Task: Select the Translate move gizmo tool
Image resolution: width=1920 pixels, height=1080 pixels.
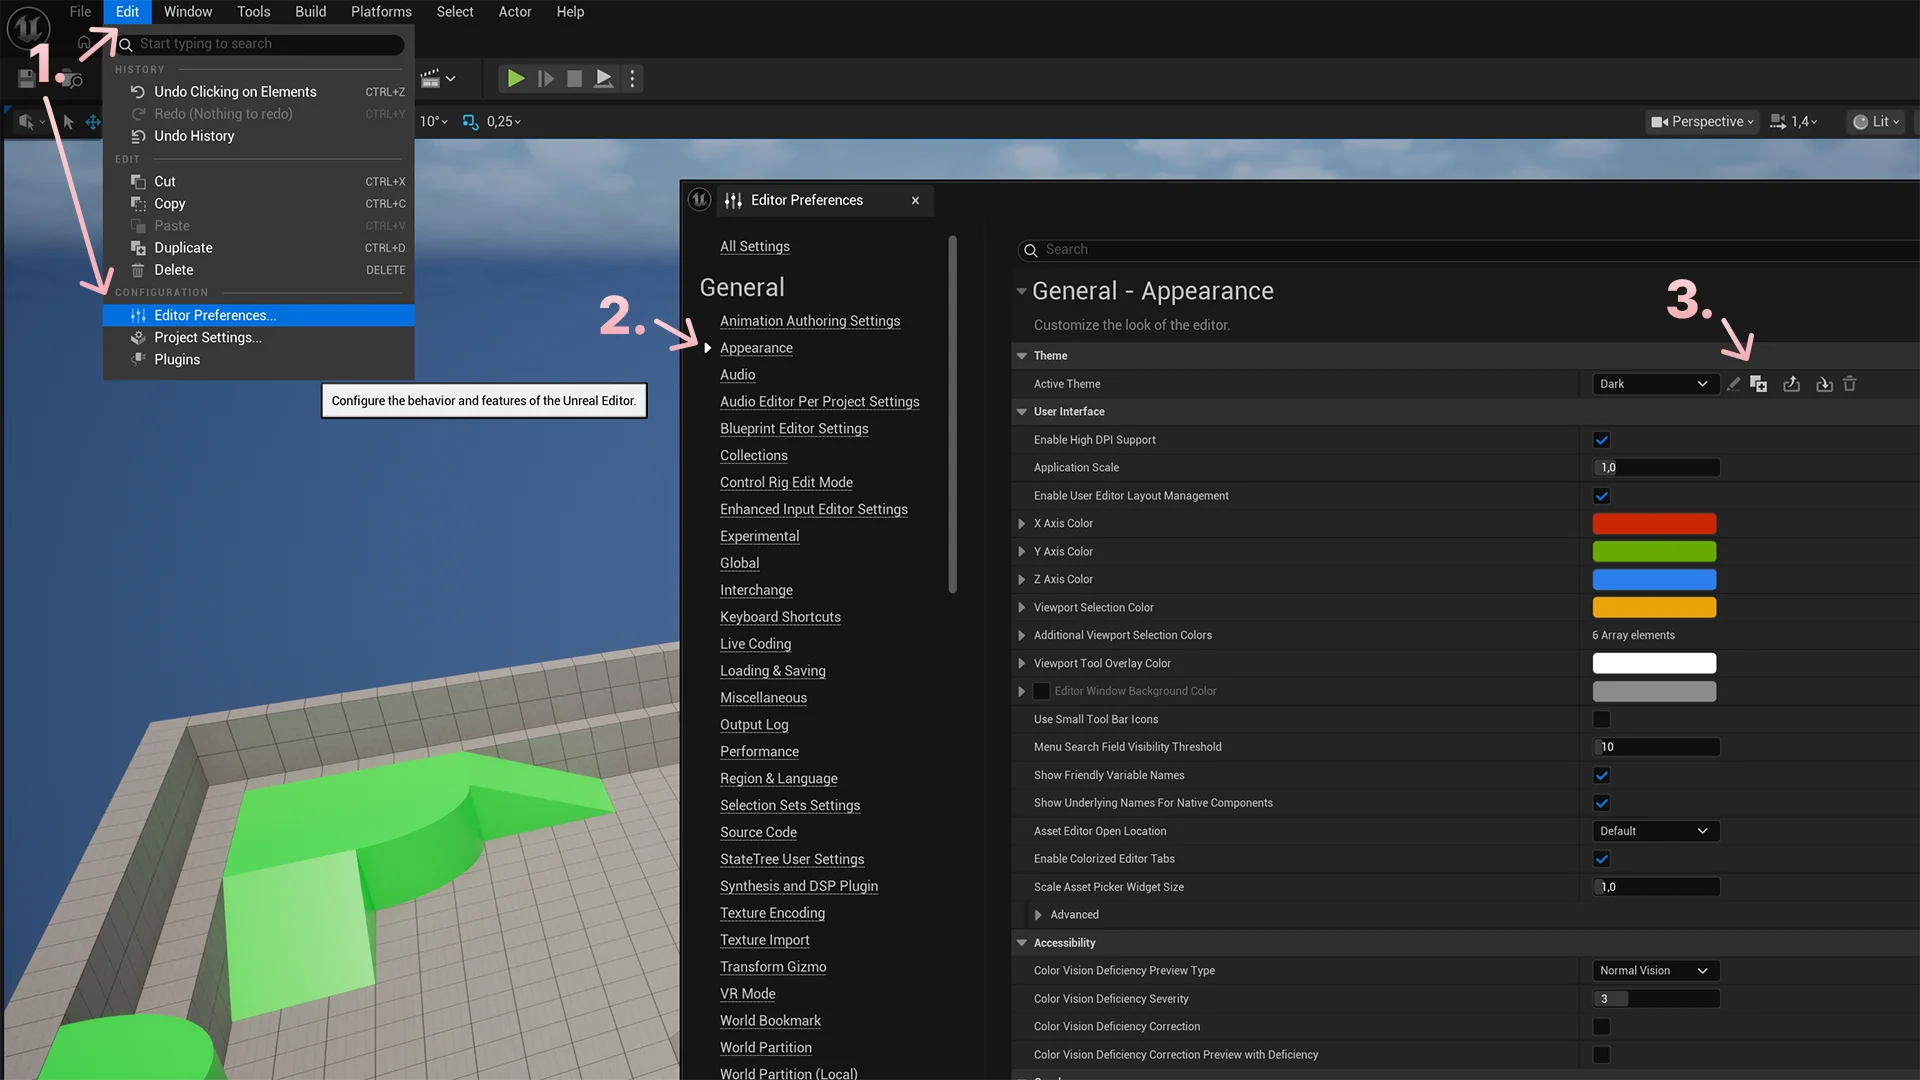Action: 93,122
